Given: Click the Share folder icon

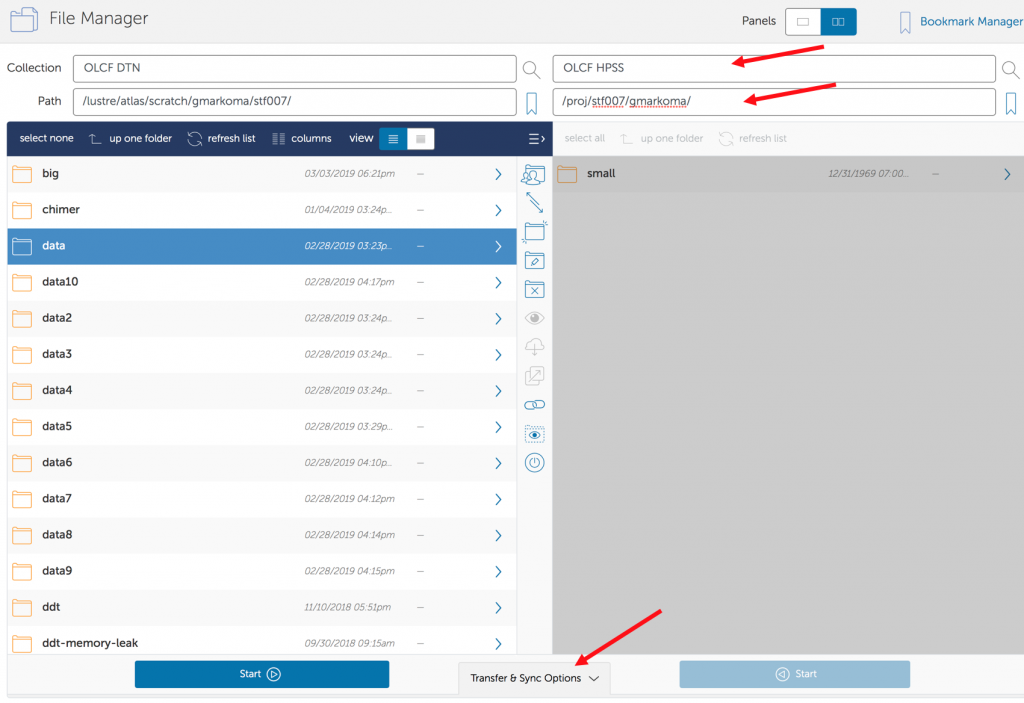Looking at the screenshot, I should tap(534, 175).
